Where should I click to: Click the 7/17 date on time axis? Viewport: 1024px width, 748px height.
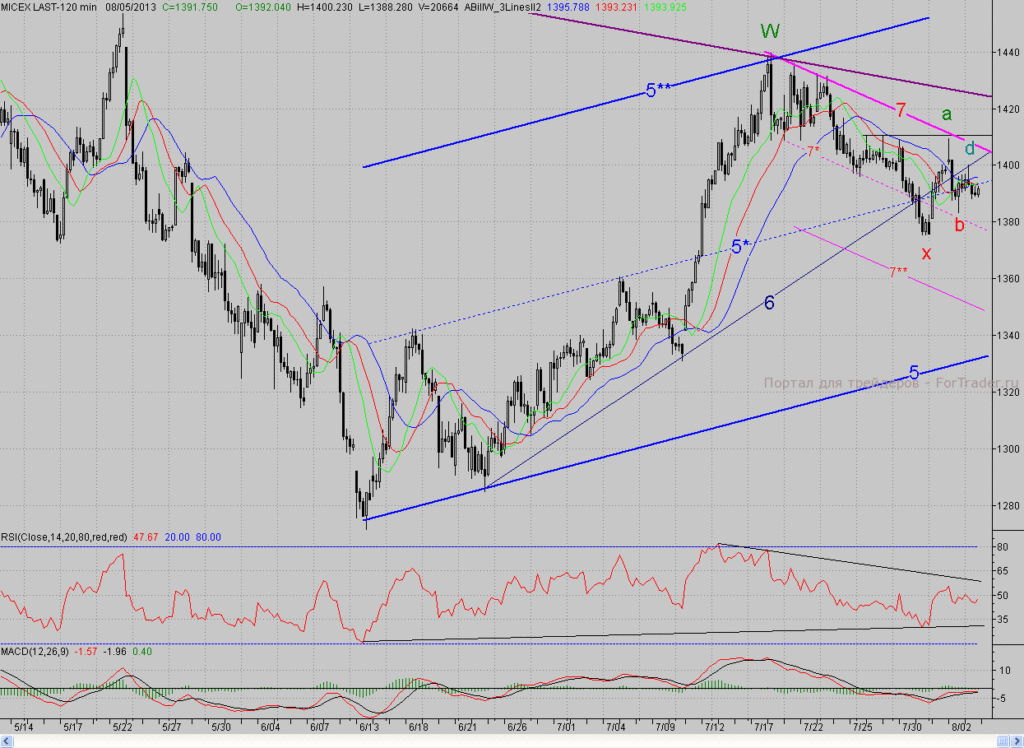tap(764, 726)
